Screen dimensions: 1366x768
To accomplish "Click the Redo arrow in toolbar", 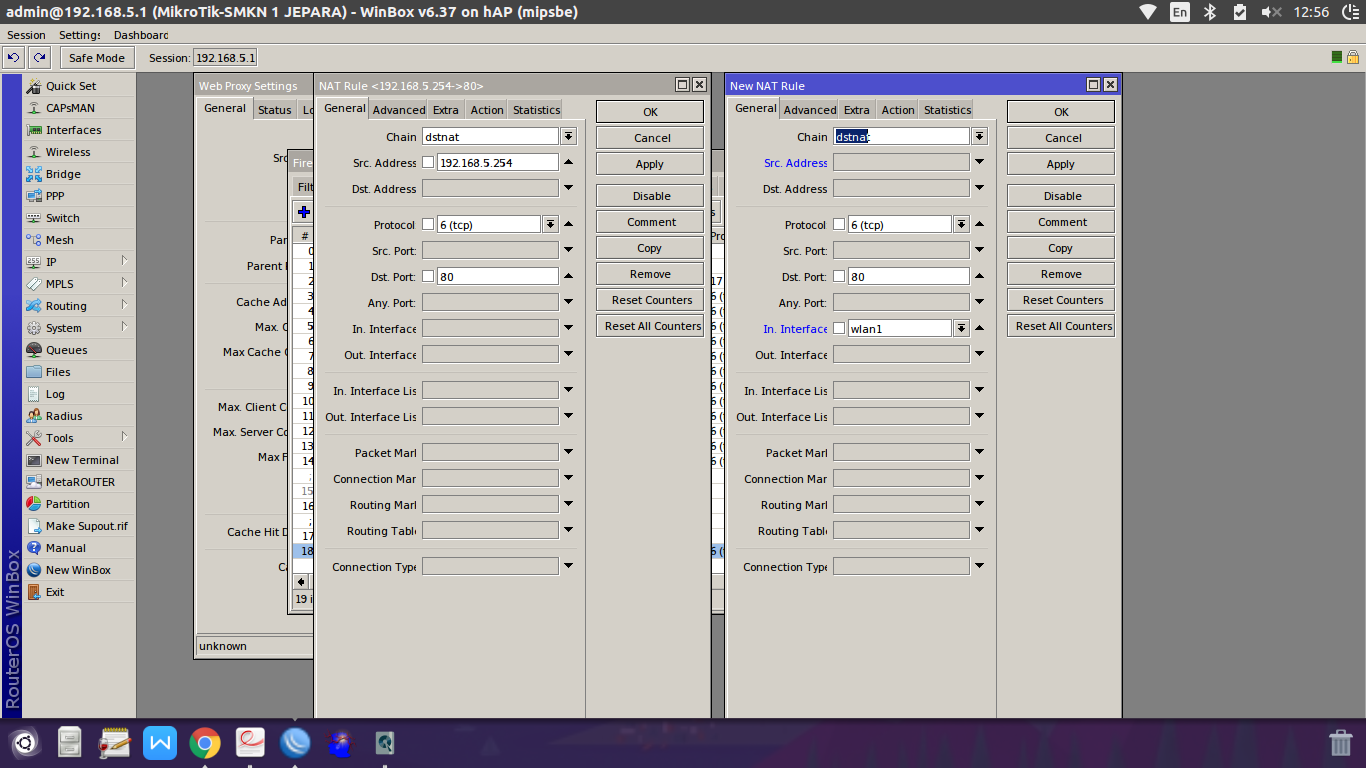I will 39,57.
